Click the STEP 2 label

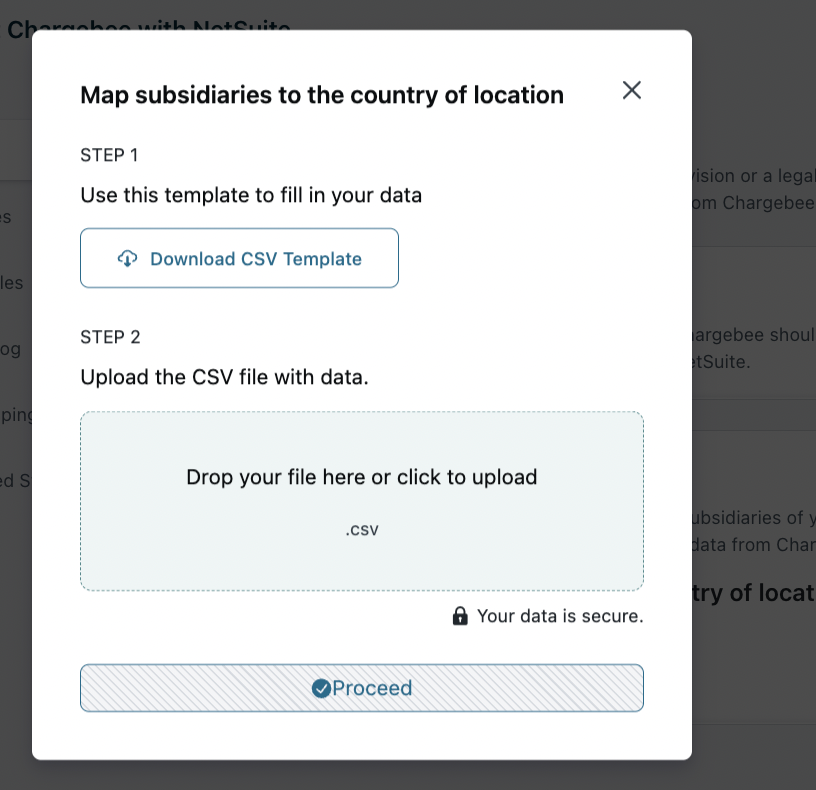coord(109,337)
